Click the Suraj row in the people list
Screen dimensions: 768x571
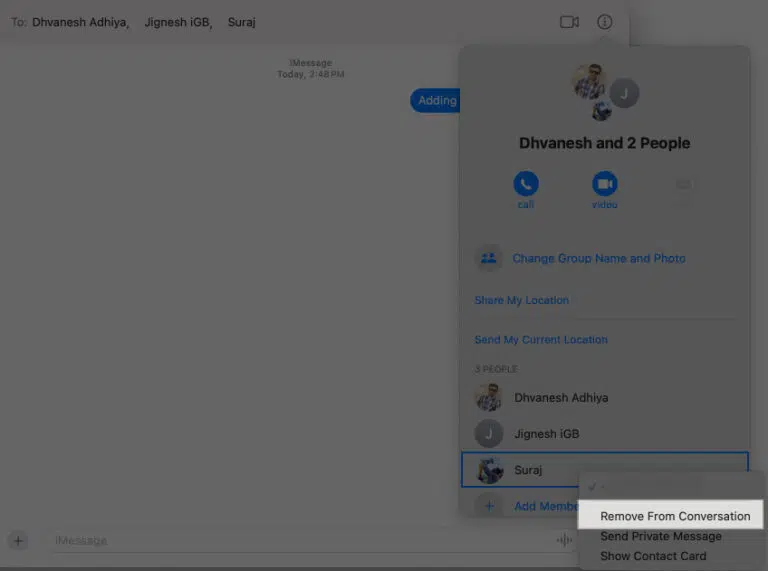pyautogui.click(x=530, y=469)
